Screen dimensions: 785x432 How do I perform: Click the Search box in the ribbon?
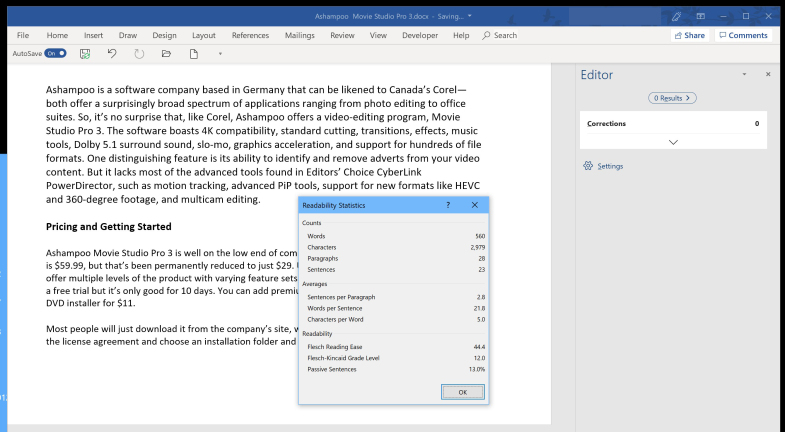point(500,35)
